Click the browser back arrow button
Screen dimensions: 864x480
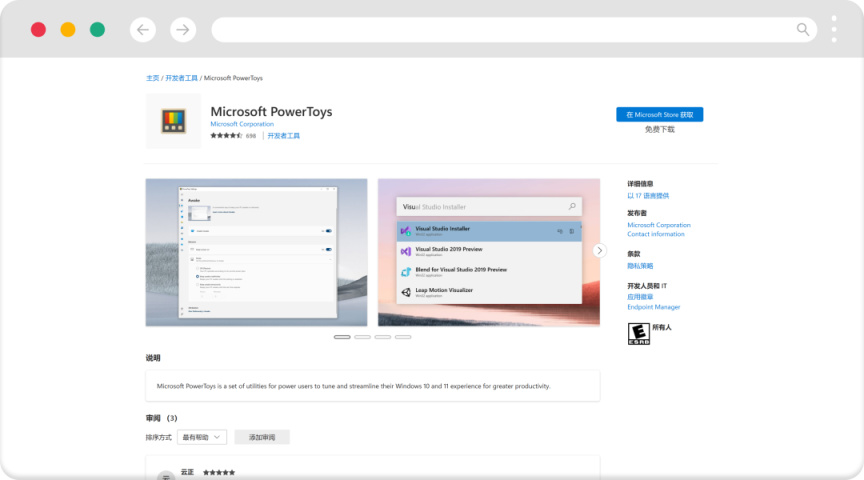pyautogui.click(x=143, y=30)
